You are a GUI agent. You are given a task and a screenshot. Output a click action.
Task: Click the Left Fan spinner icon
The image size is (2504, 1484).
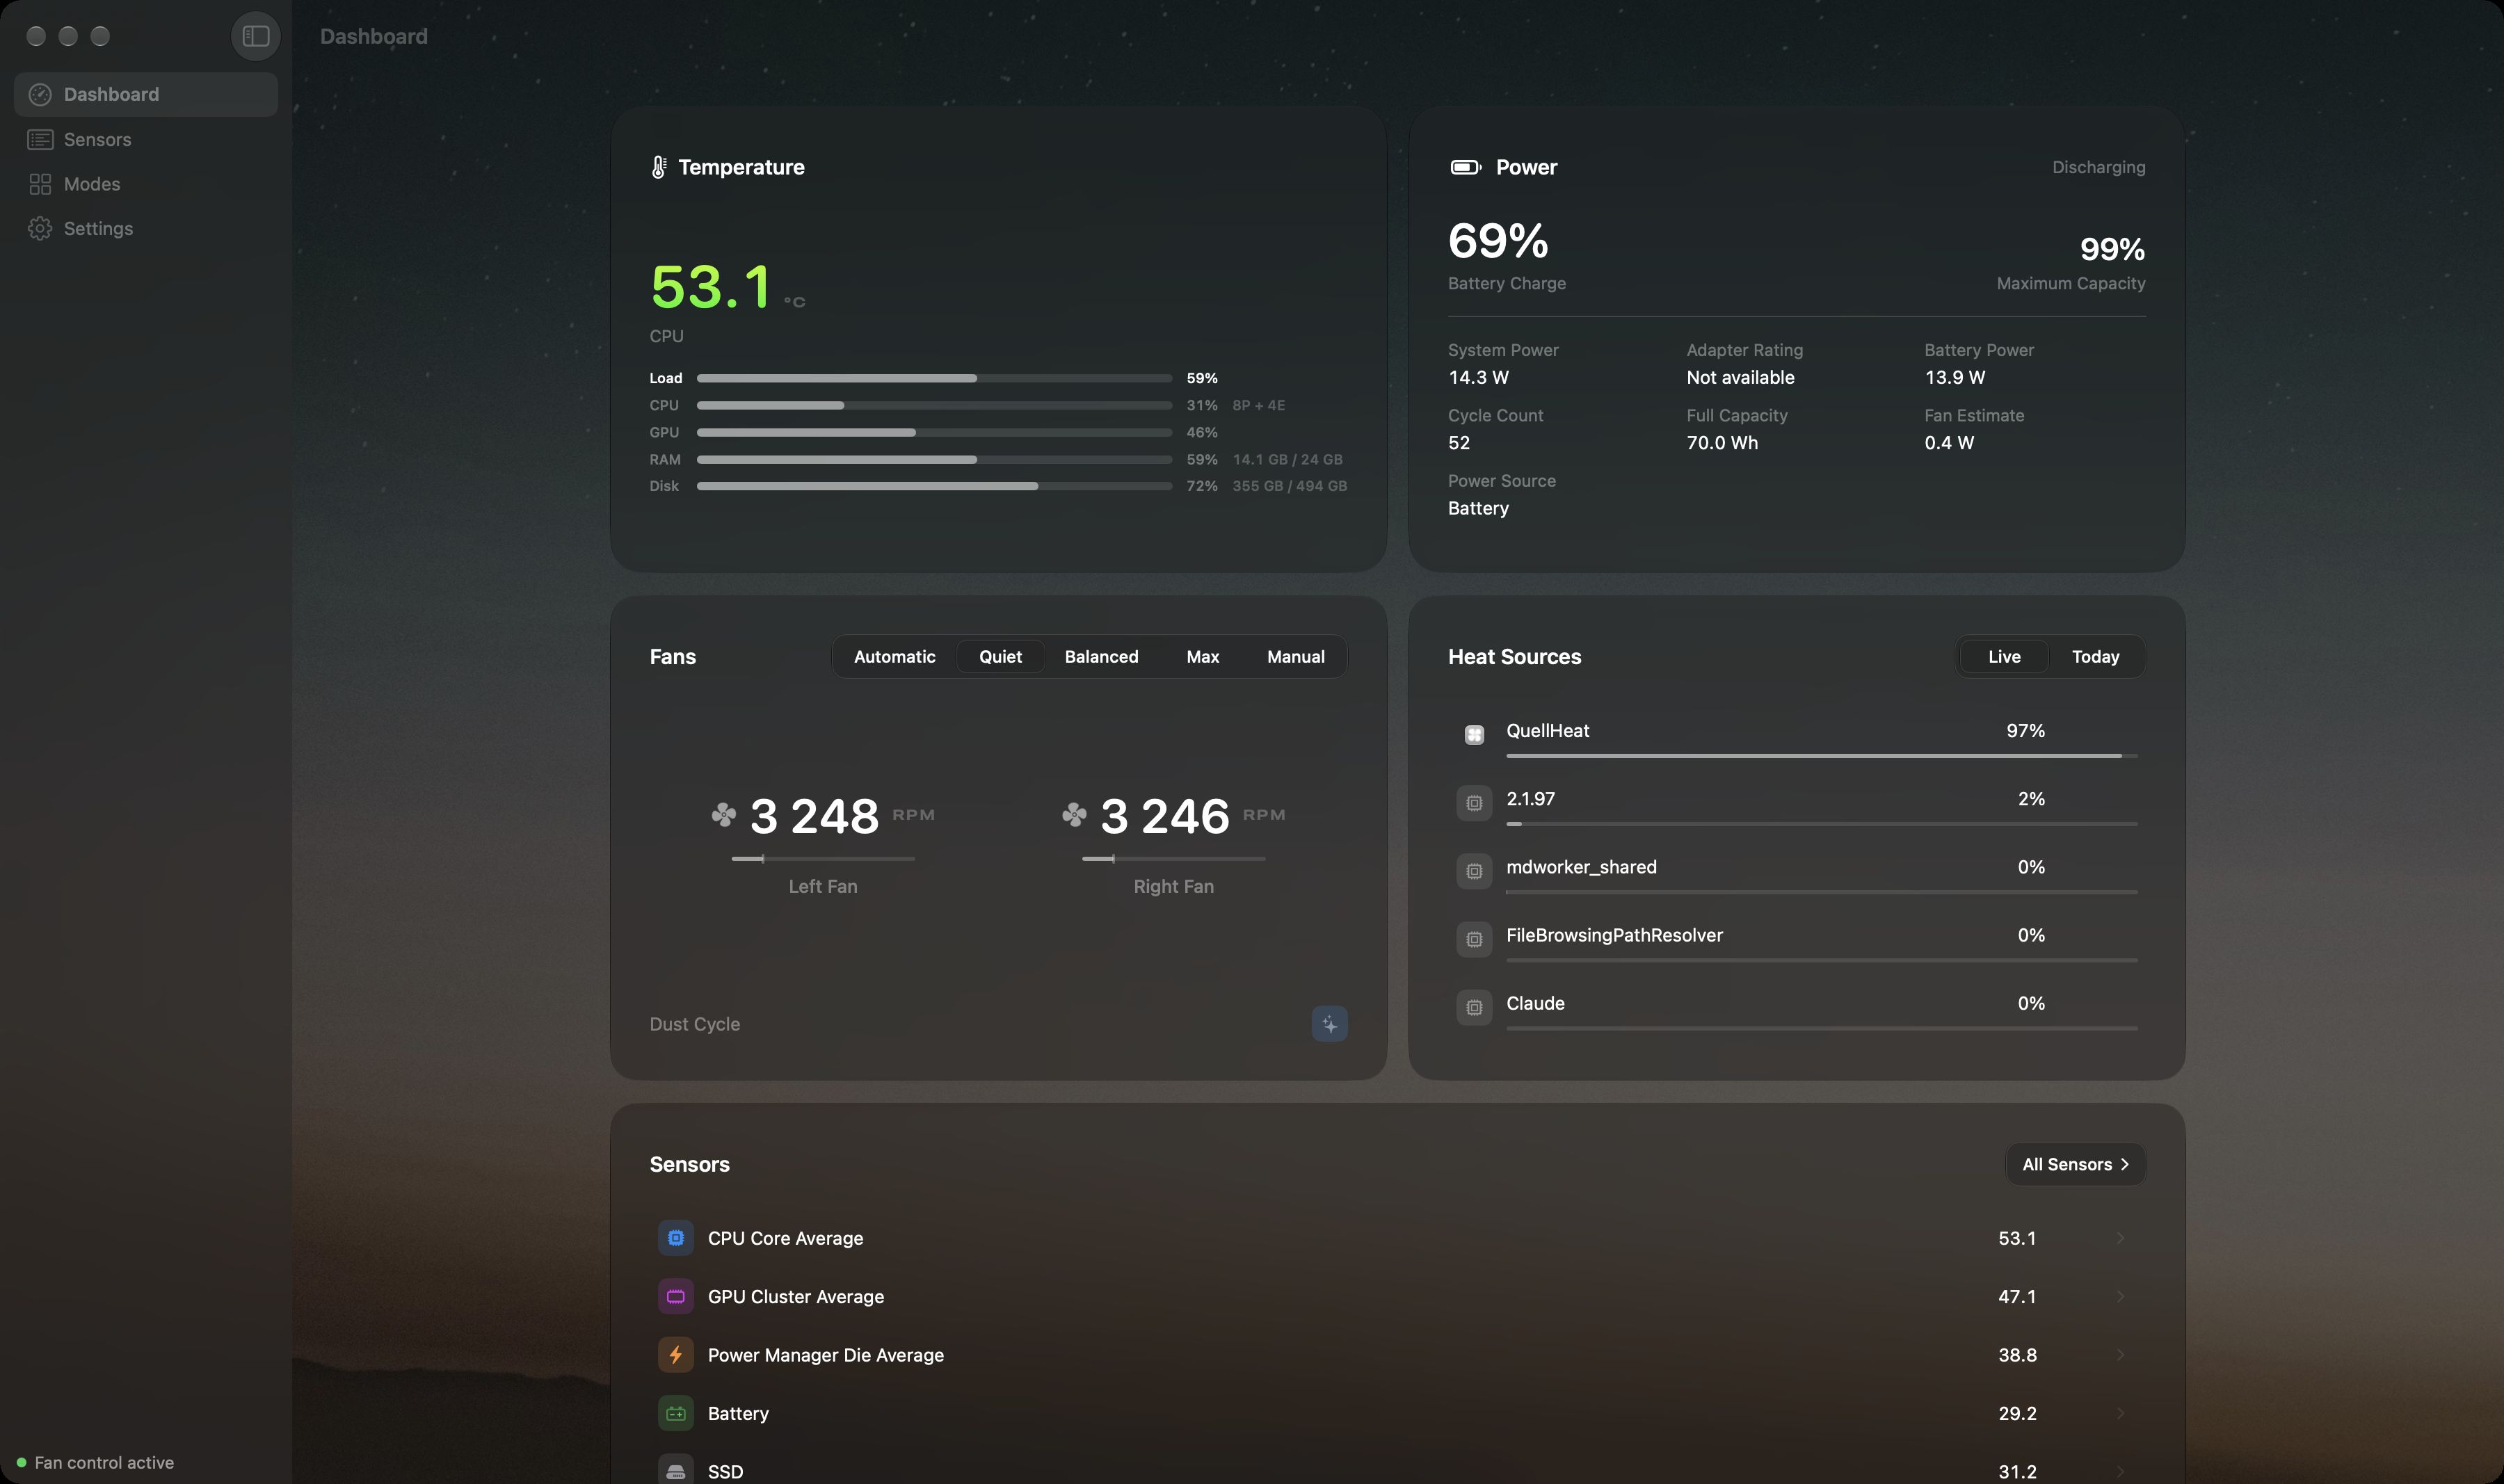[723, 815]
